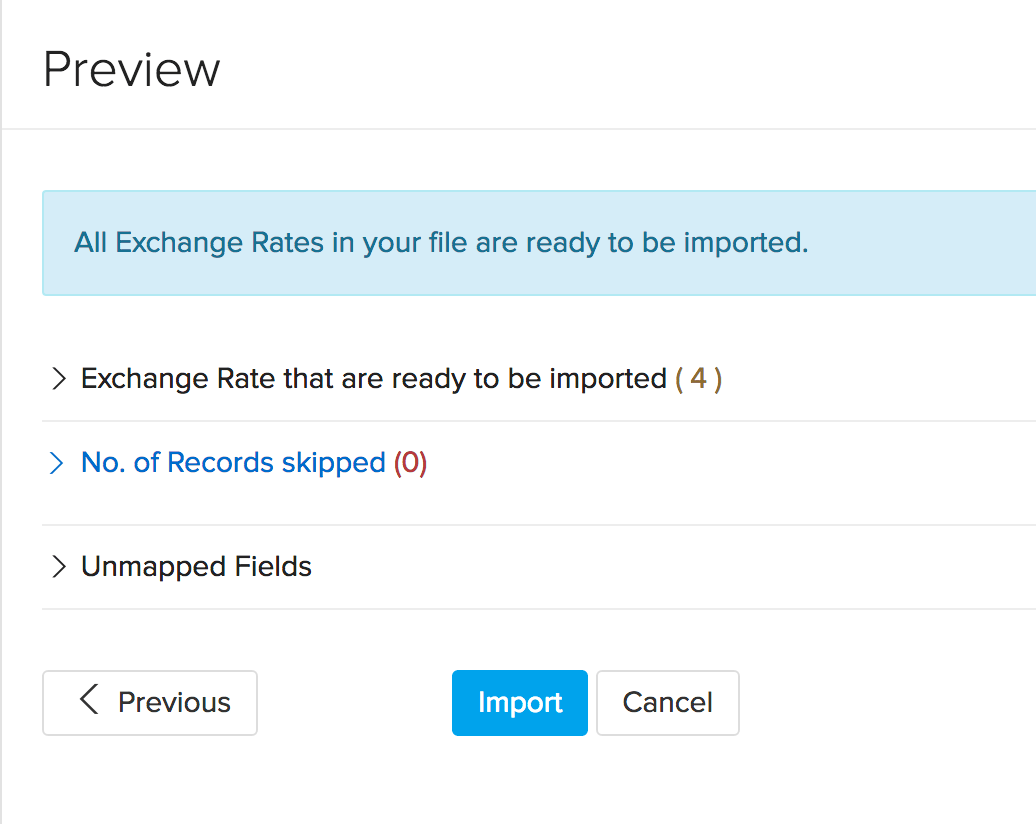Image resolution: width=1036 pixels, height=824 pixels.
Task: Click the (0) skipped records count
Action: point(410,462)
